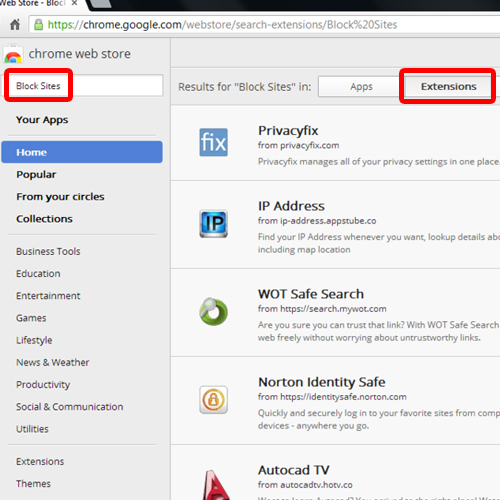Browse the Lifestyle category

click(x=34, y=340)
